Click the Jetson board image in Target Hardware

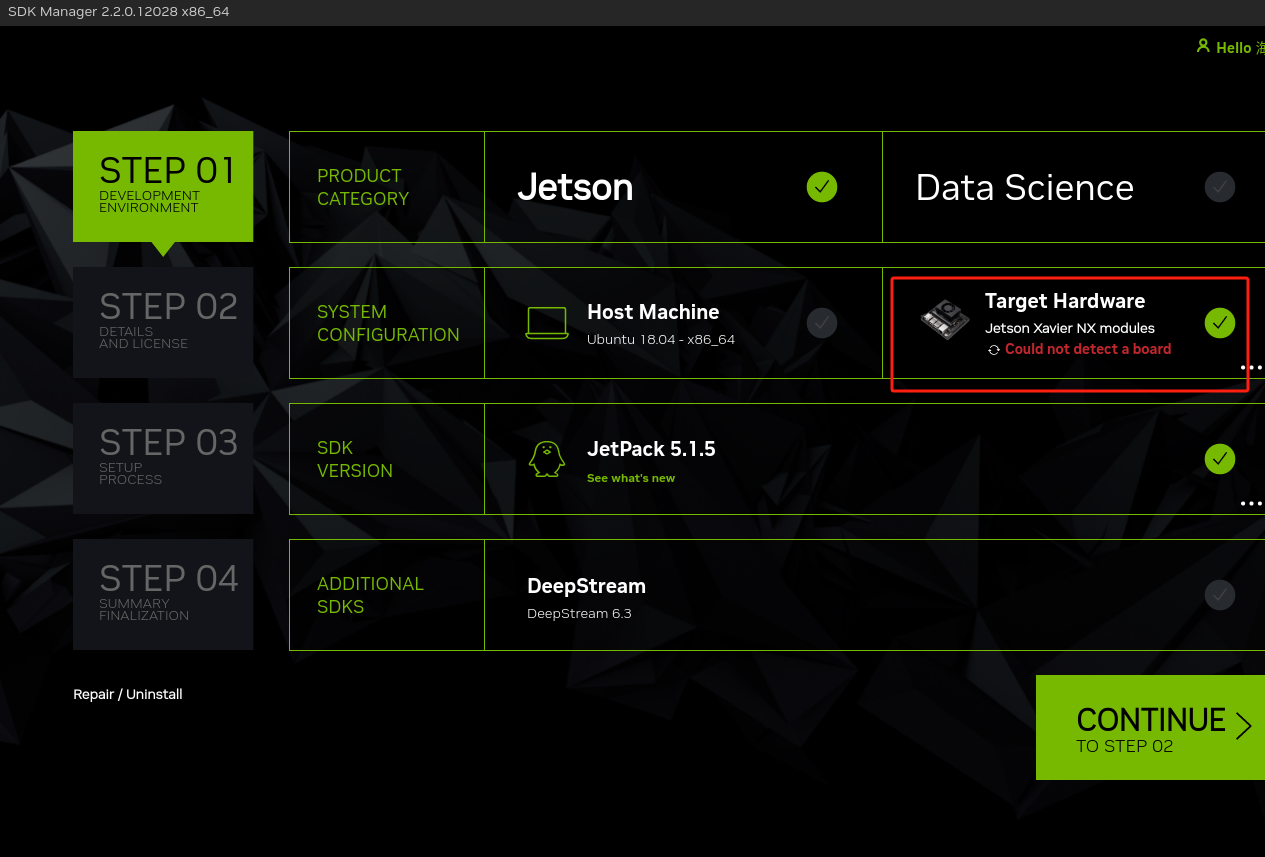(944, 319)
